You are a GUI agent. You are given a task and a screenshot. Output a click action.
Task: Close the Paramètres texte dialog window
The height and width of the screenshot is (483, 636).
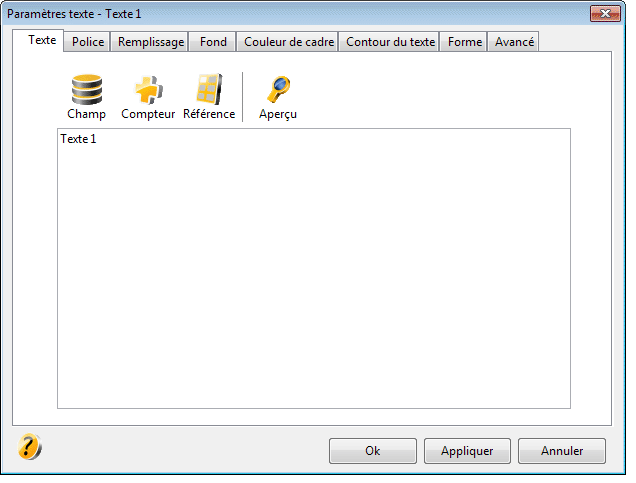(x=605, y=13)
